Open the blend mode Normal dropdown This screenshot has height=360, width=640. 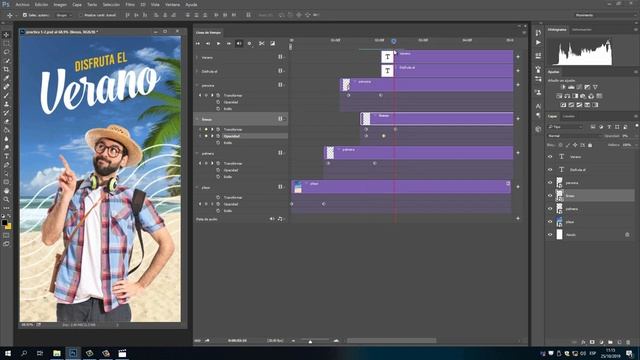575,136
